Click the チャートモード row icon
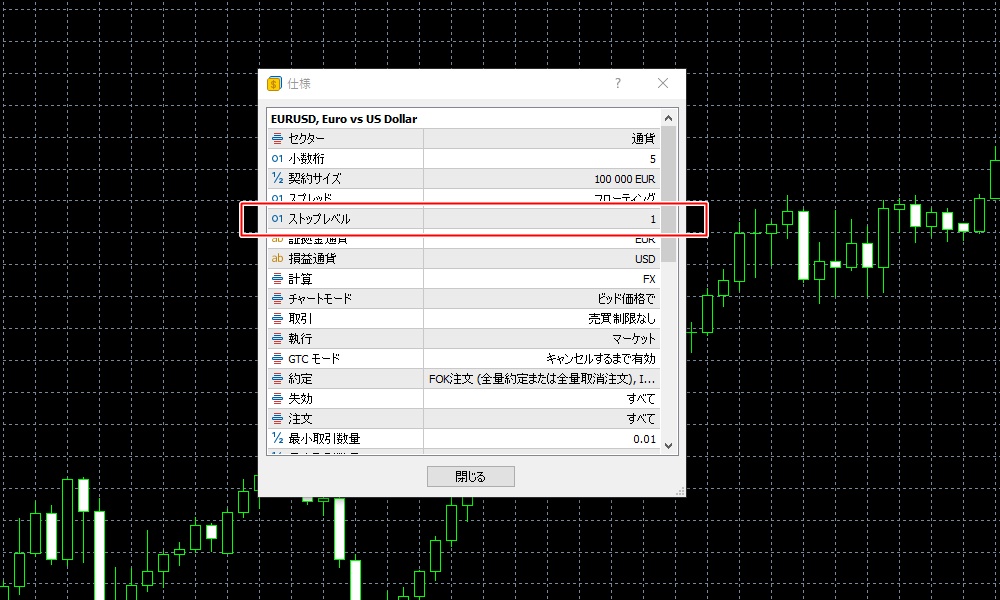Screen dimensions: 1000x600 [278, 299]
